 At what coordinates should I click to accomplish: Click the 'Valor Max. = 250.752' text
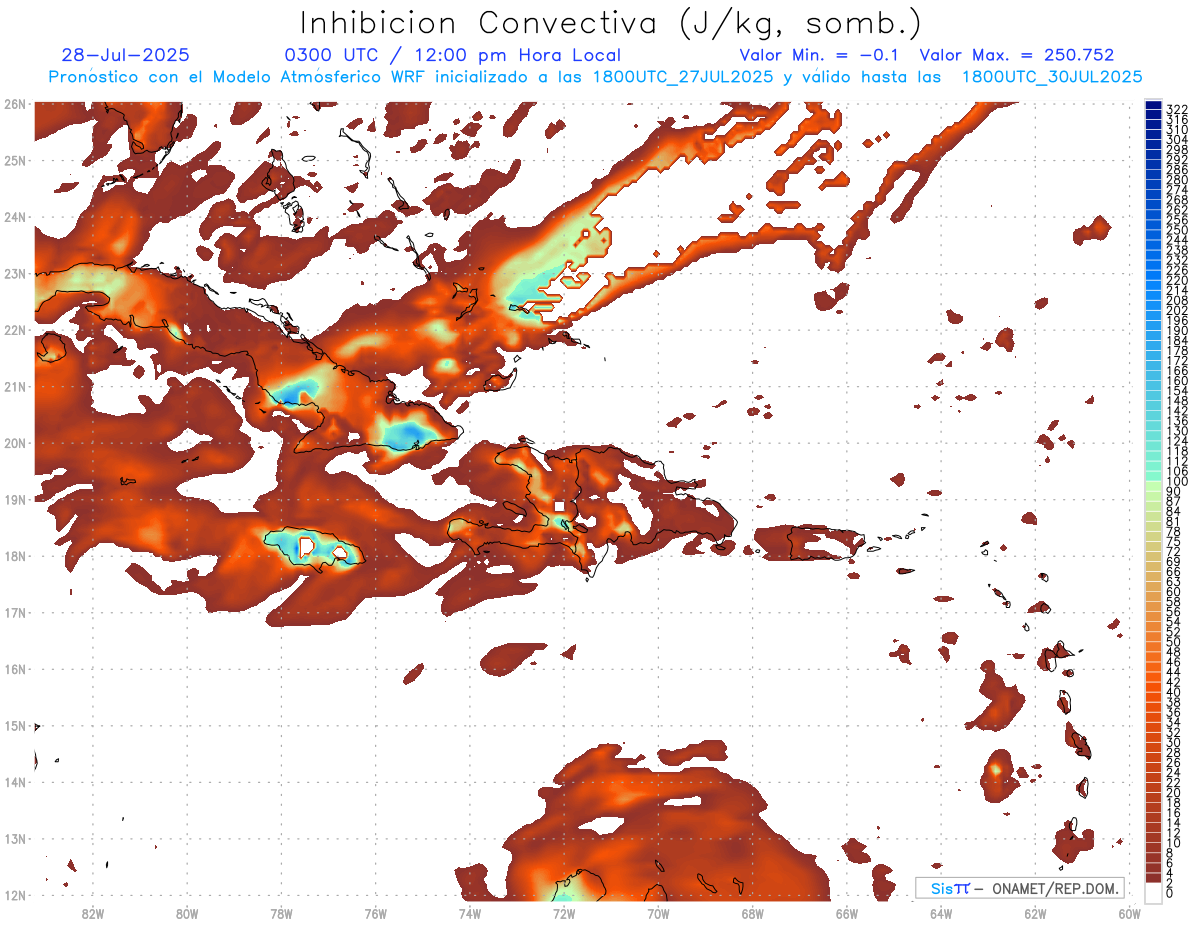[x=1017, y=56]
